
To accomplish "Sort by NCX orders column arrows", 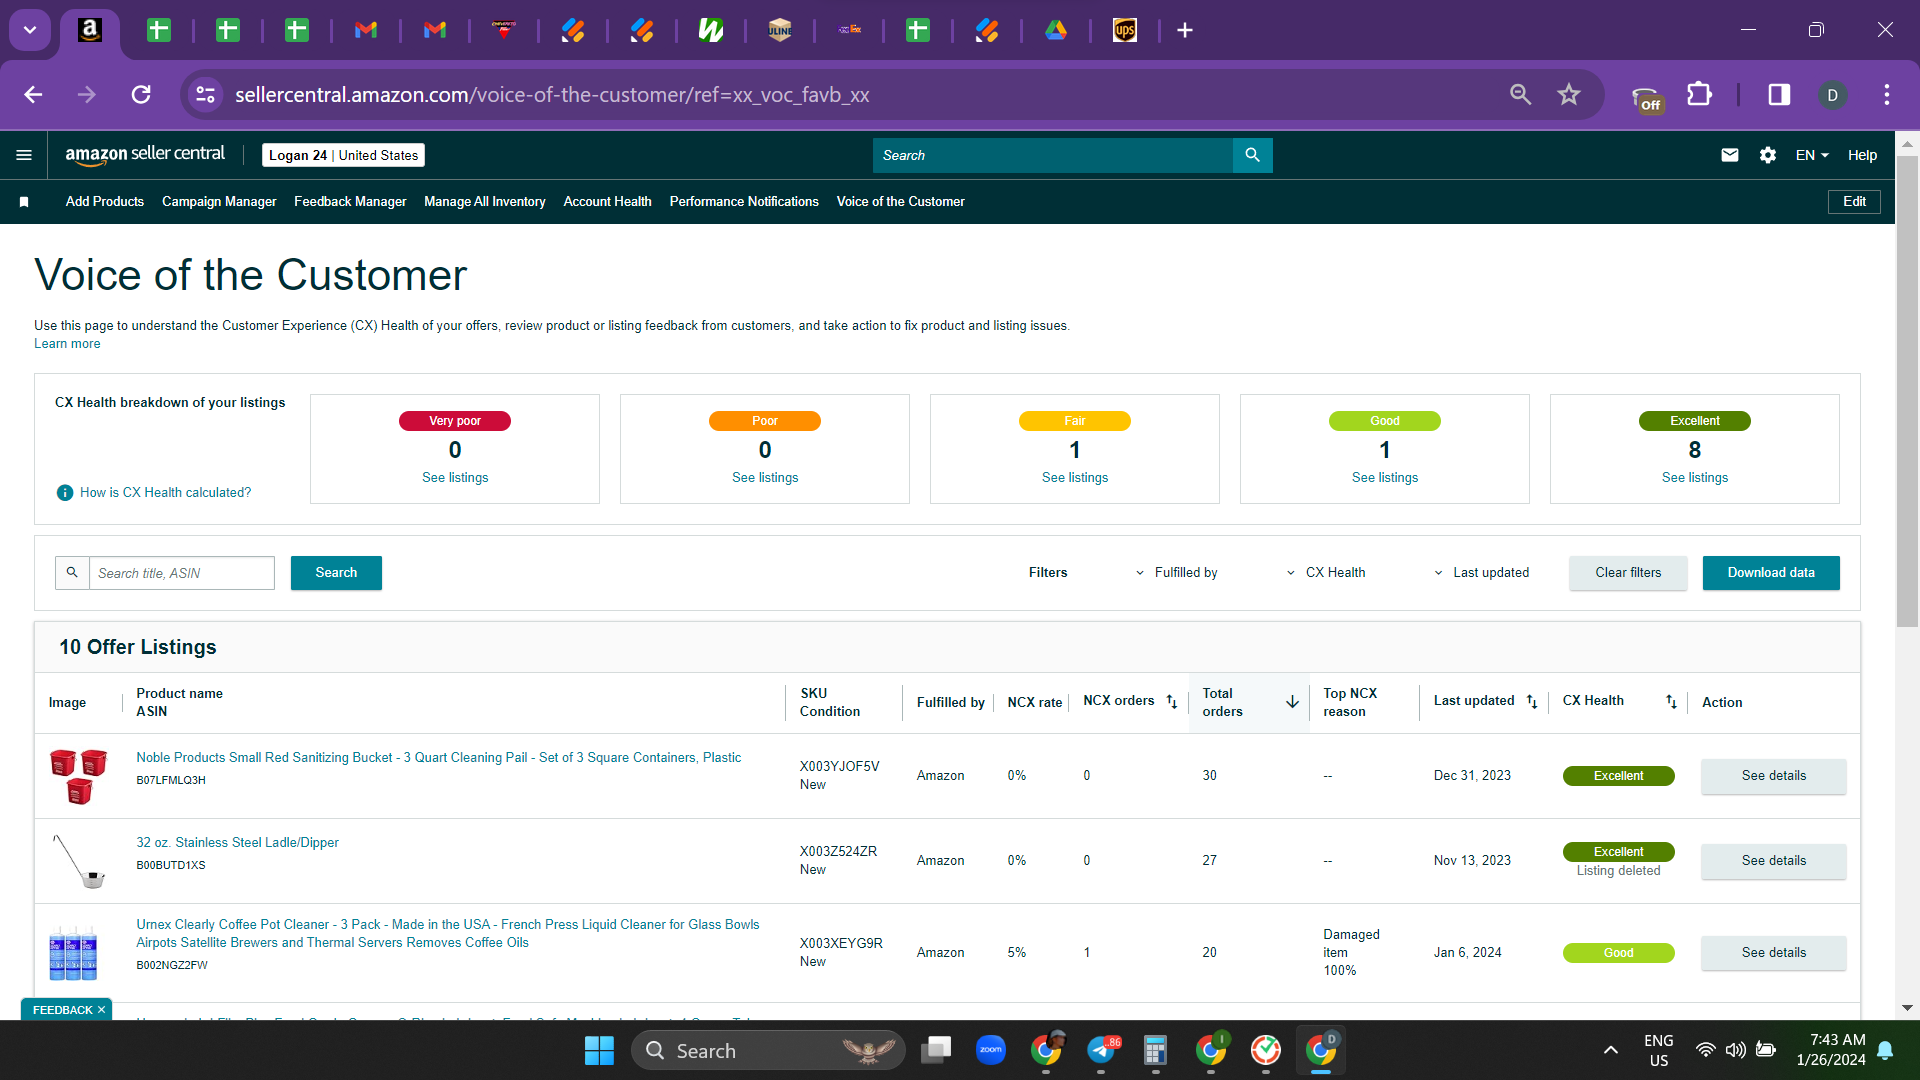I will [1171, 702].
